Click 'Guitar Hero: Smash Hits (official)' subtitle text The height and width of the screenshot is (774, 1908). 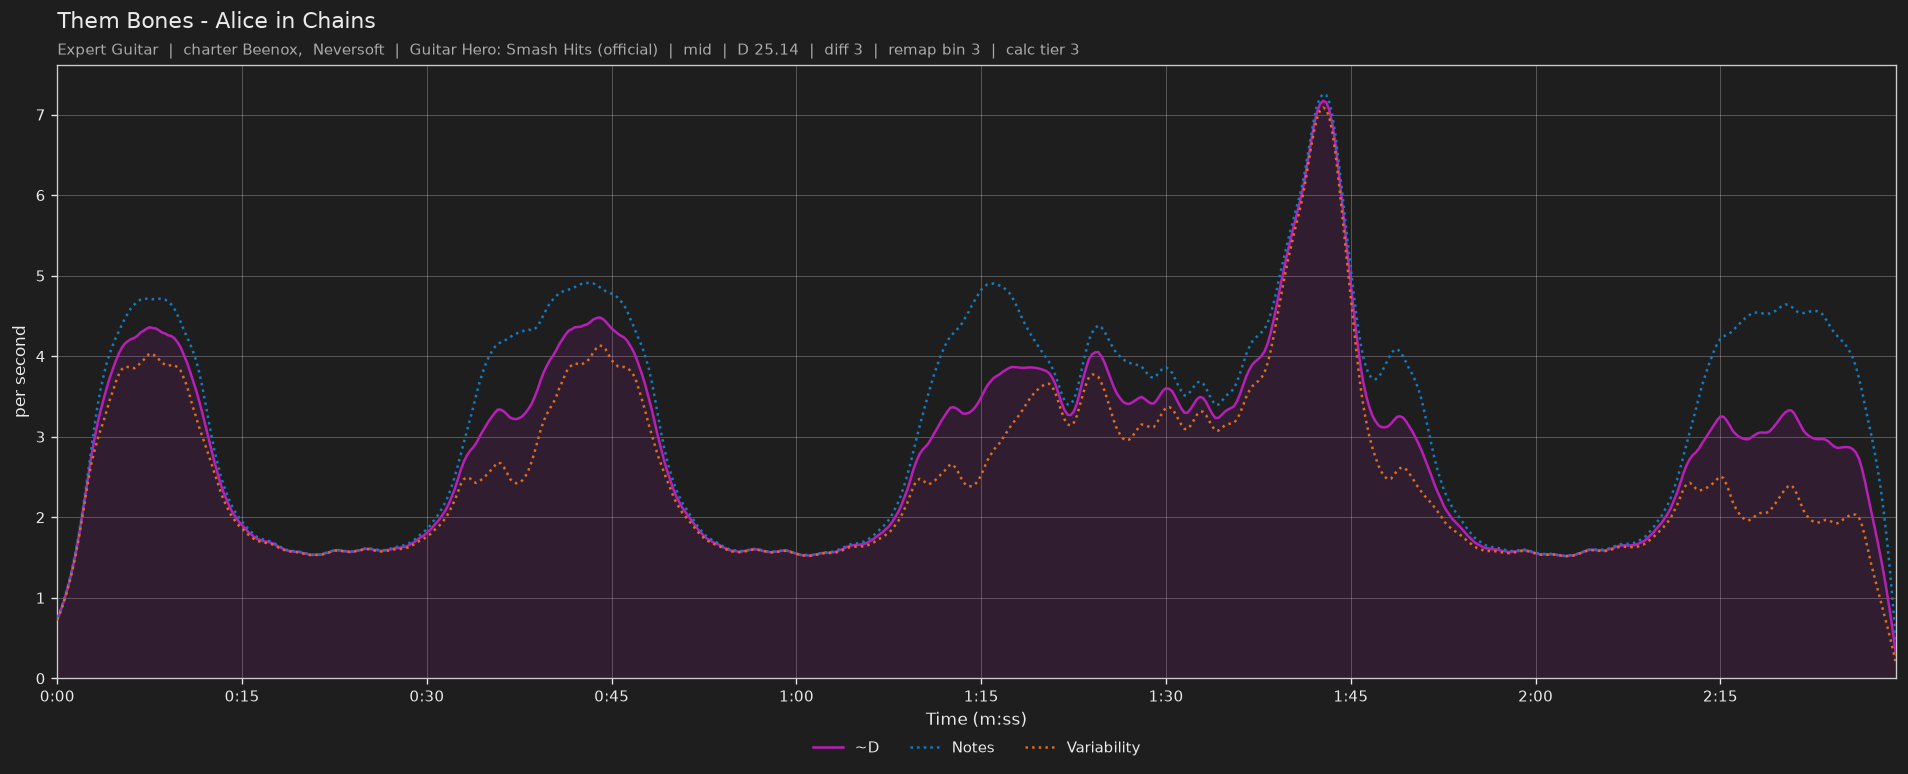tap(534, 50)
